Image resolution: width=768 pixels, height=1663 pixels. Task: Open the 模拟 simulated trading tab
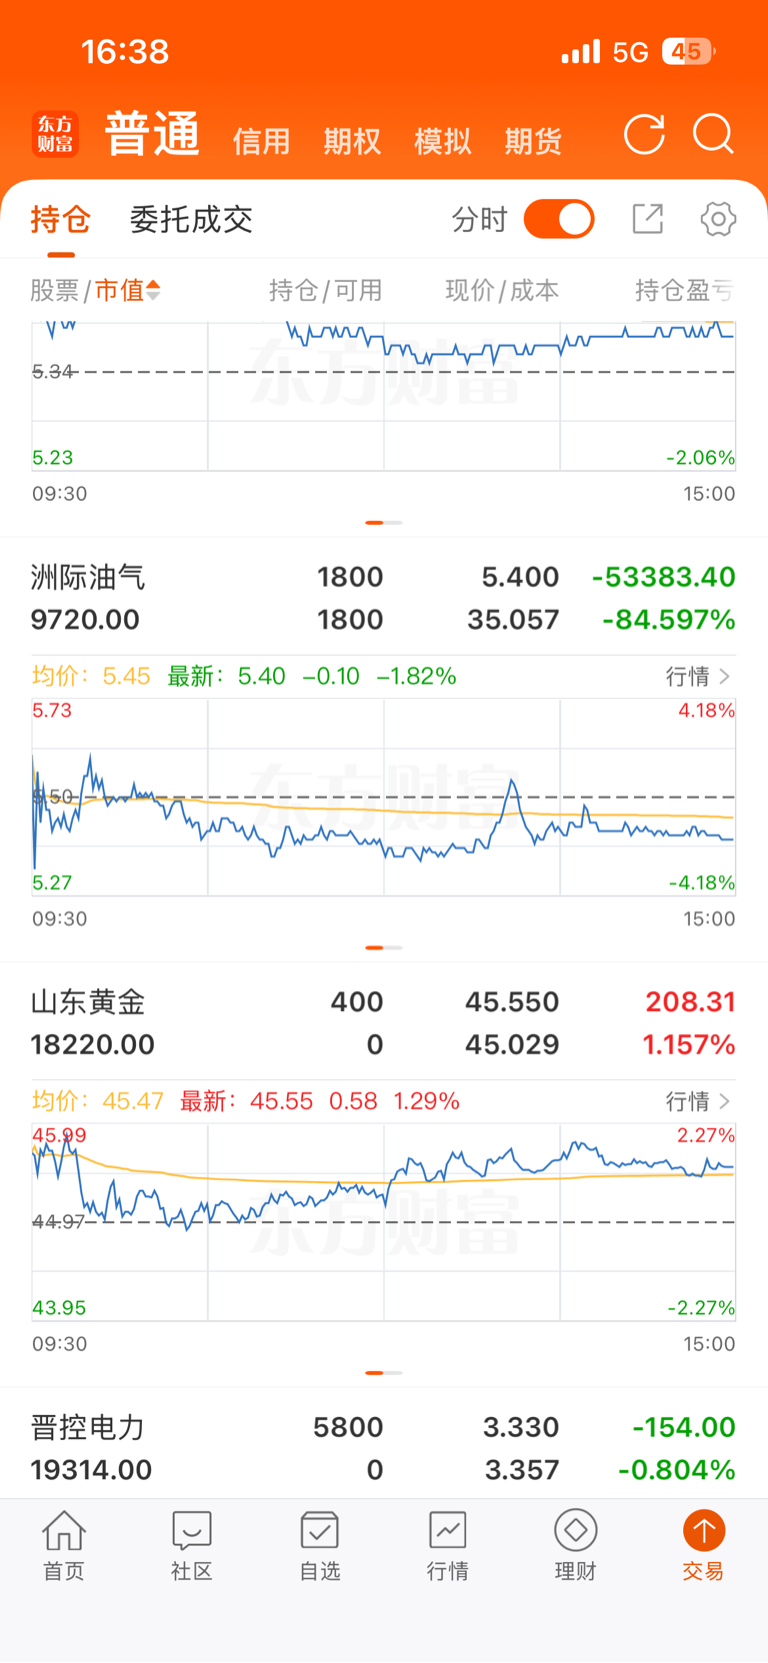click(442, 141)
